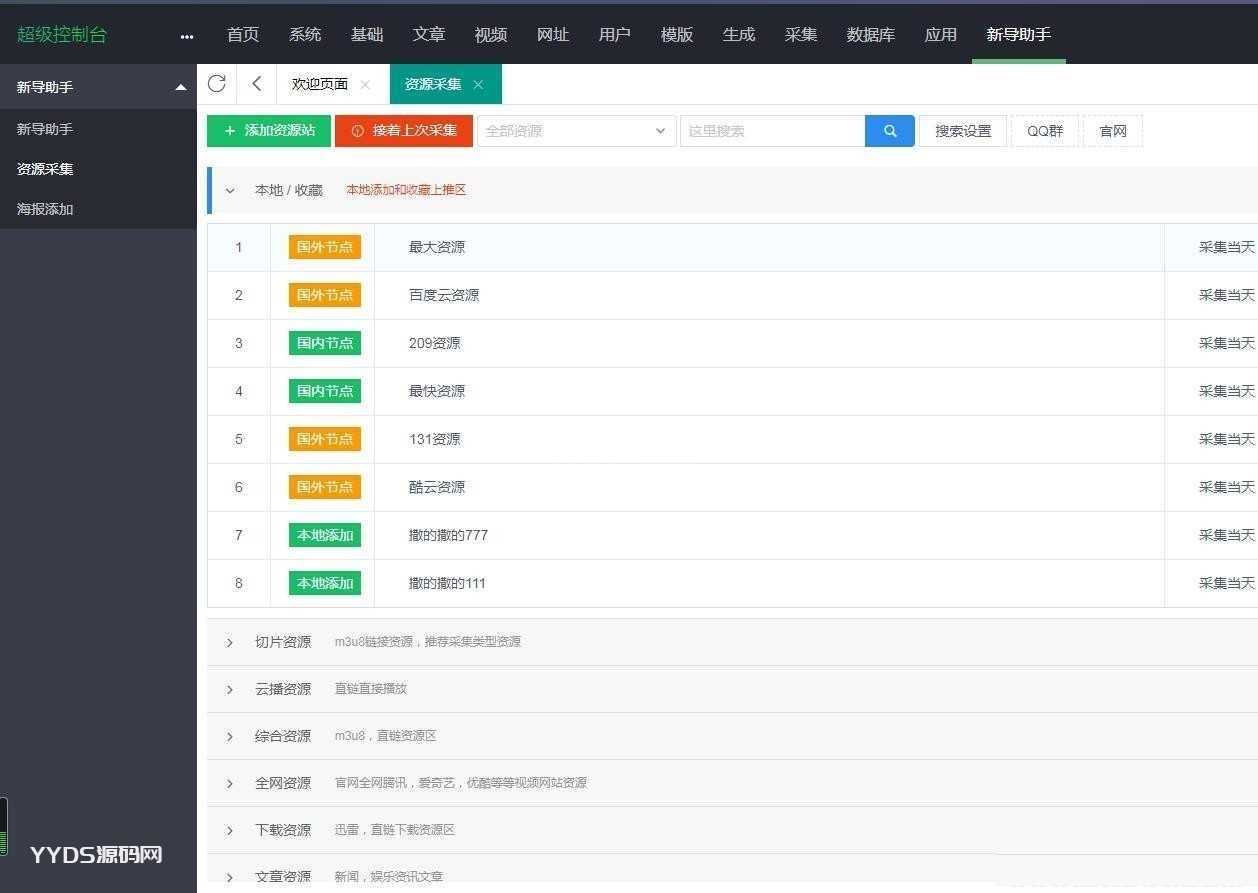The image size is (1258, 893).
Task: Refresh the page using the reload icon
Action: click(x=216, y=83)
